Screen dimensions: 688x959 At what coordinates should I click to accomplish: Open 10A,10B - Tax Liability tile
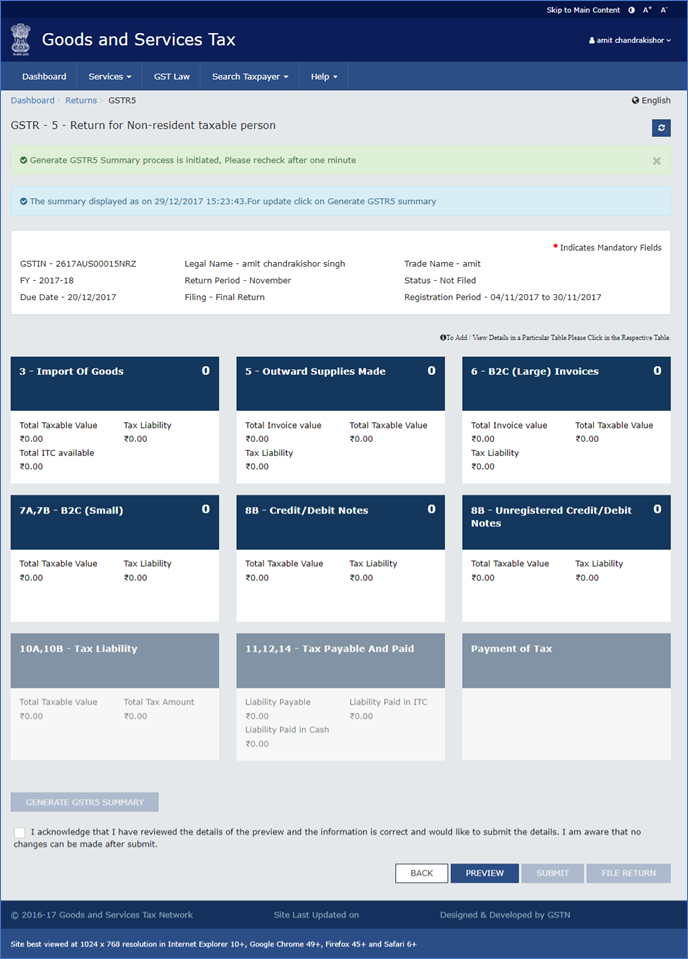[114, 697]
